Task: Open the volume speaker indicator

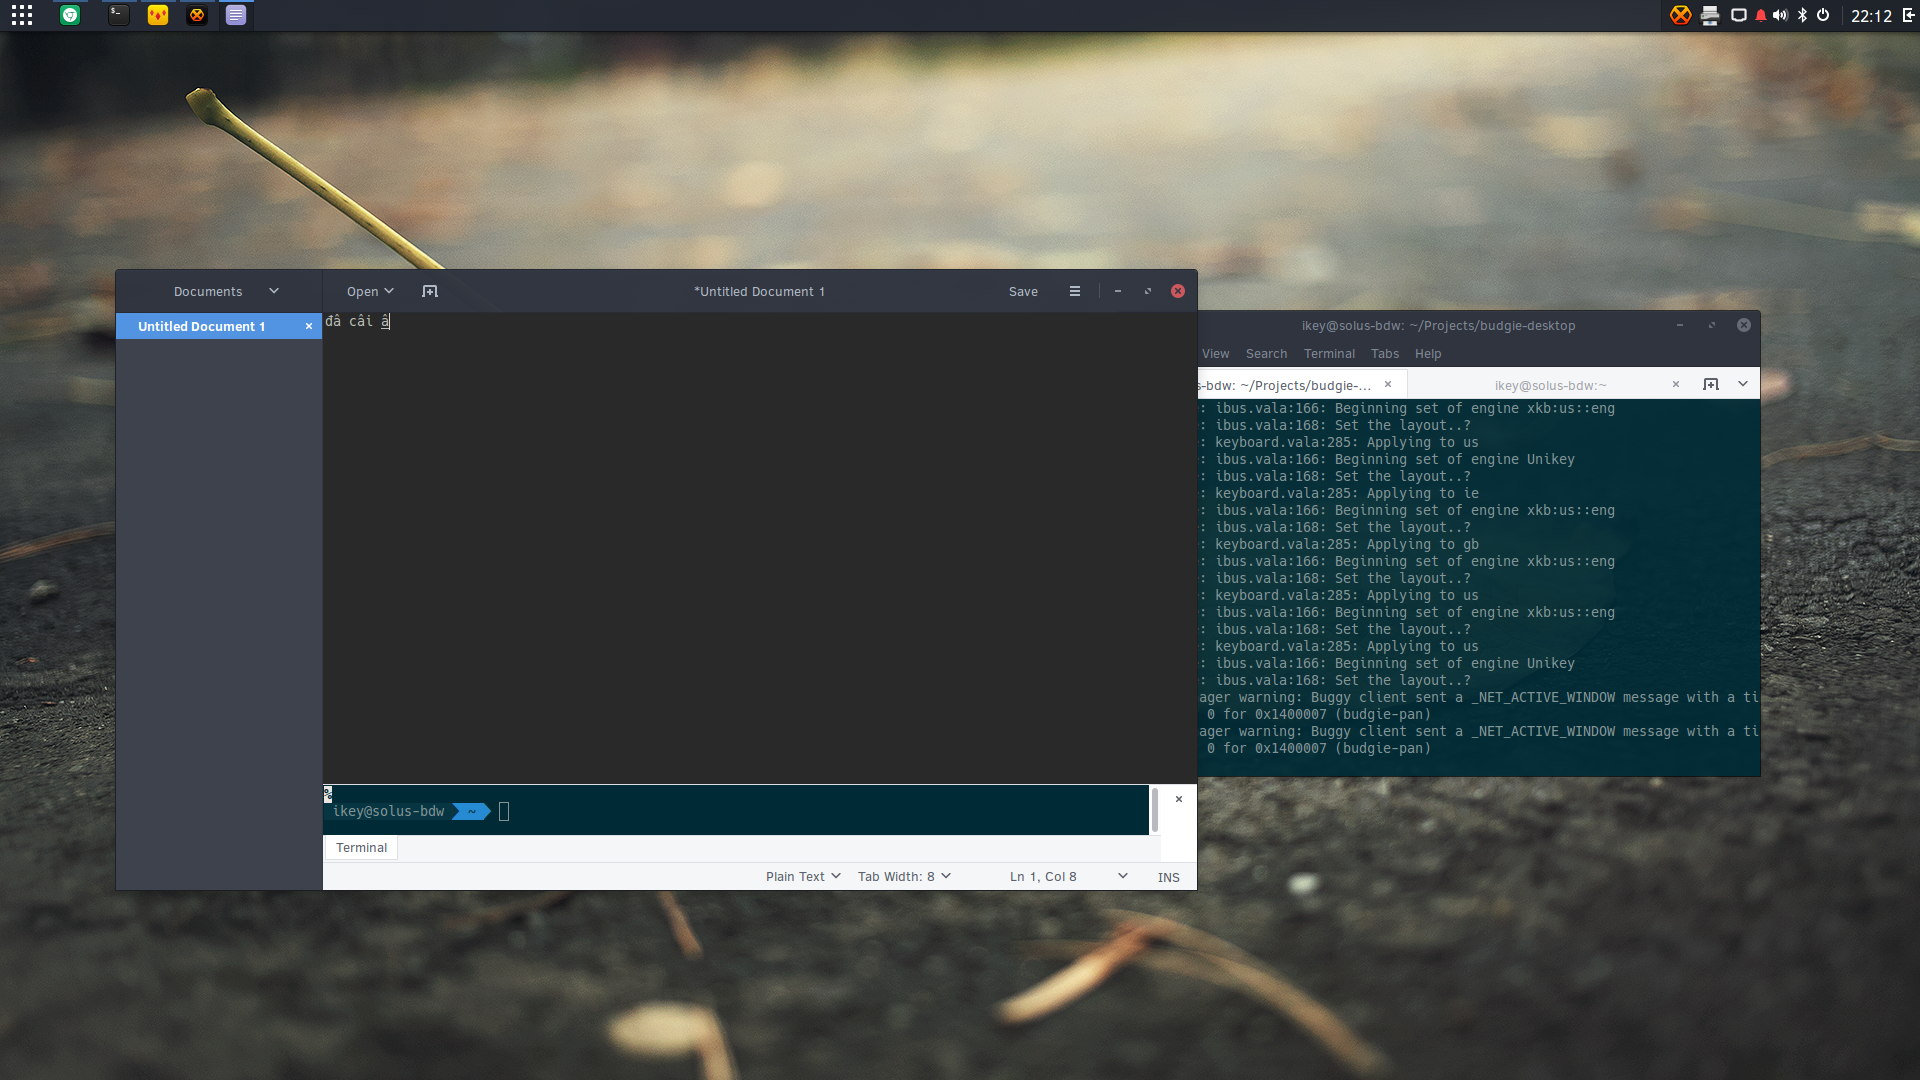Action: [1780, 15]
